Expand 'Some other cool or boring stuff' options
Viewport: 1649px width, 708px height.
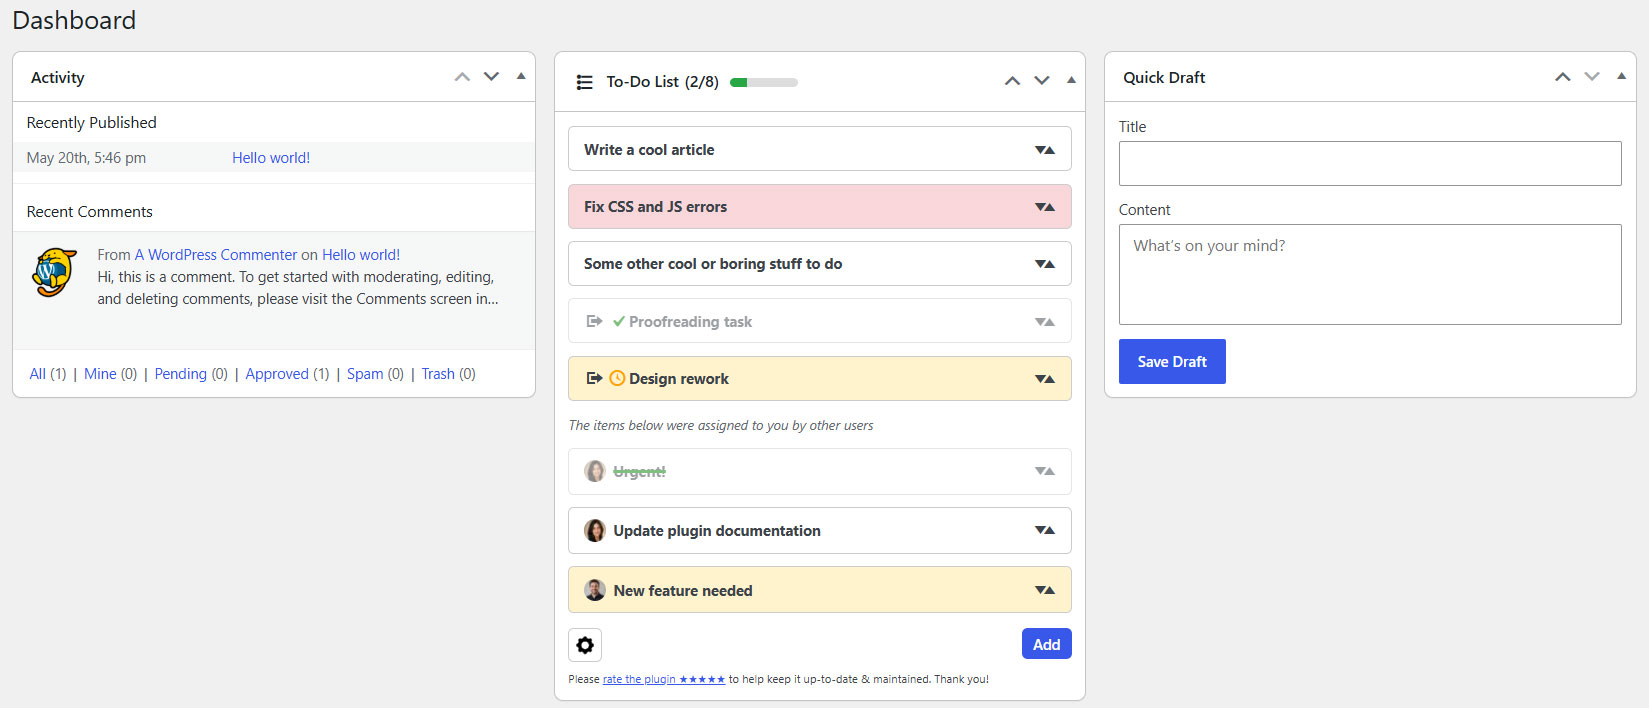[x=1045, y=264]
